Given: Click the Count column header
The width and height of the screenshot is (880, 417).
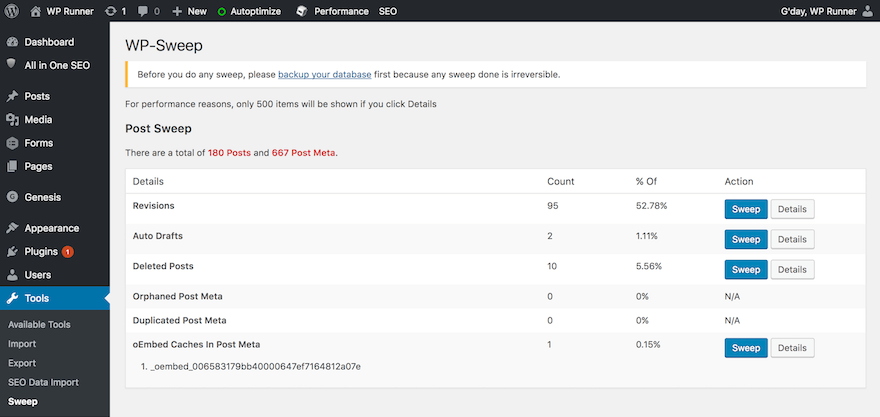Looking at the screenshot, I should (561, 181).
